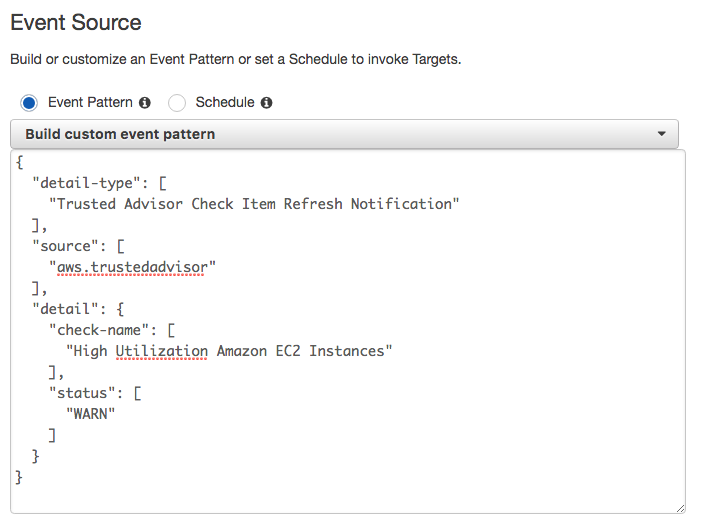
Task: Click the "WARN" value
Action: tap(91, 414)
